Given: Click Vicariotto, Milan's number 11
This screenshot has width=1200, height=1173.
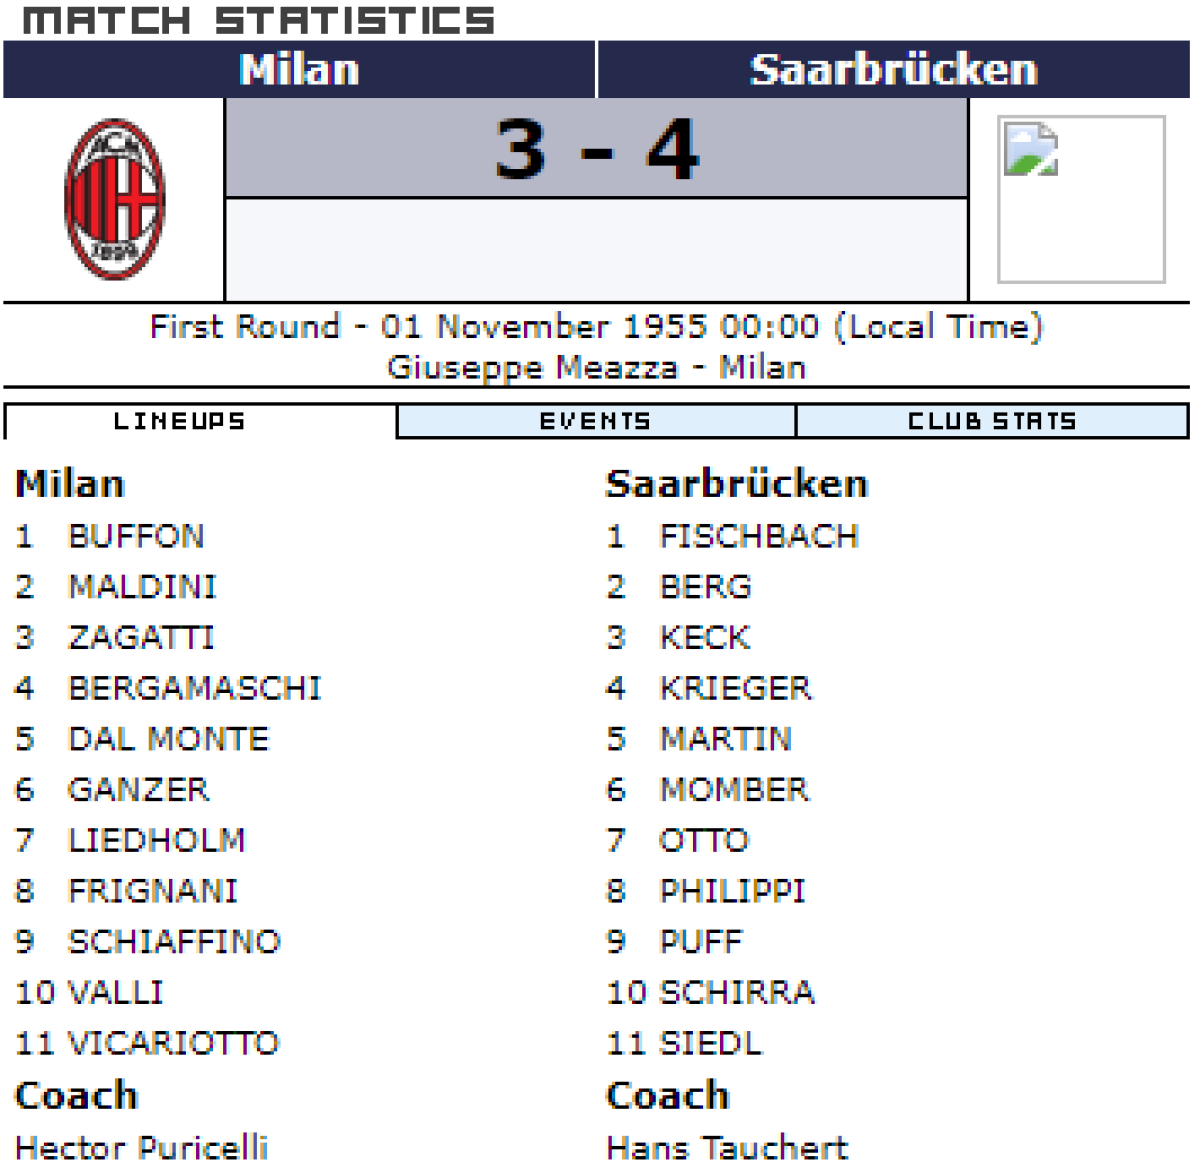Looking at the screenshot, I should (173, 1043).
